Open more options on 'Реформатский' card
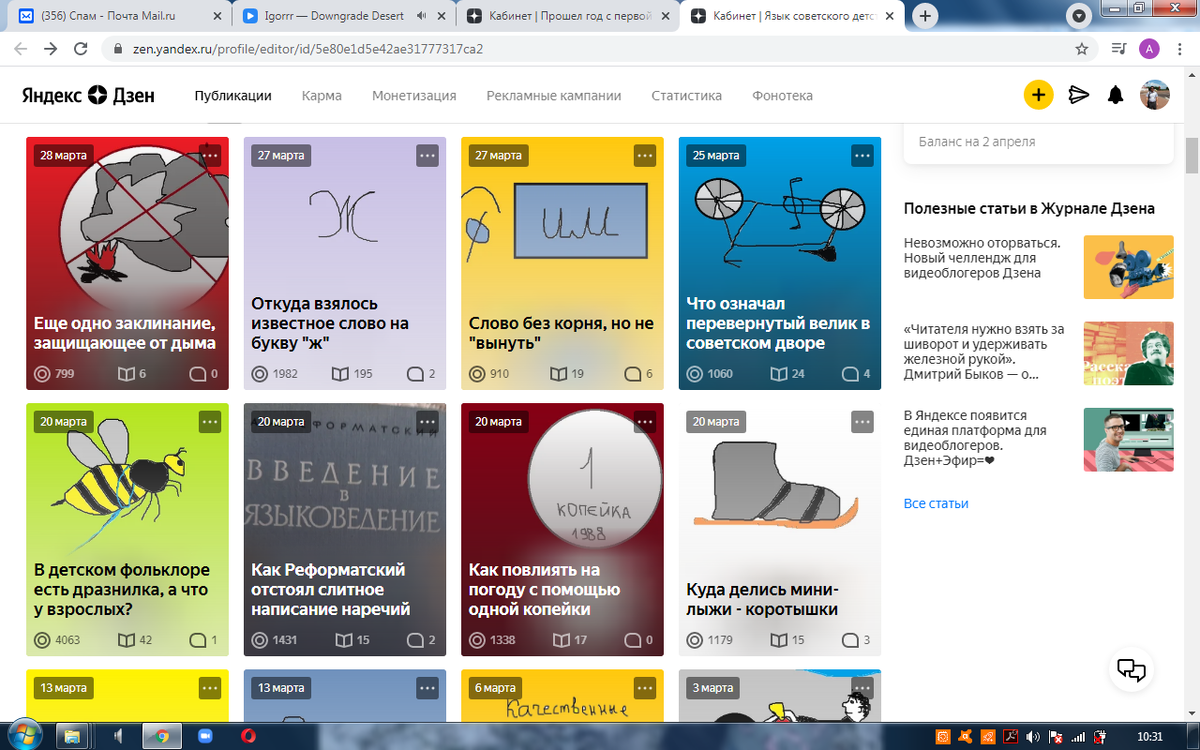 tap(427, 421)
